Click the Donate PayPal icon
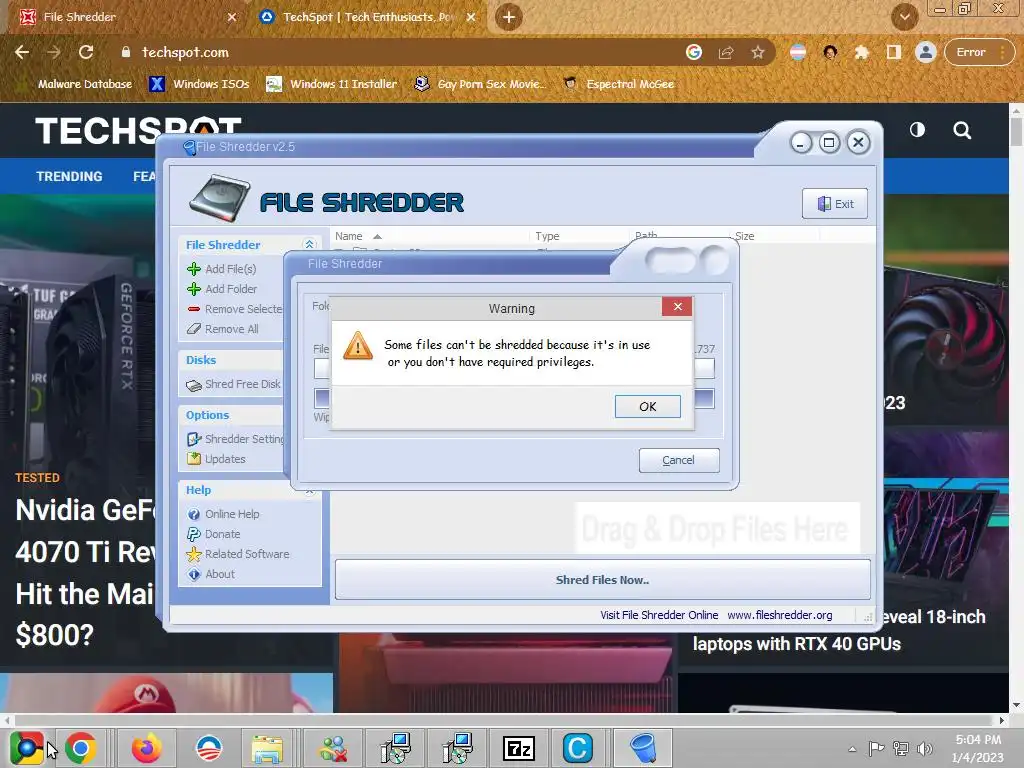Screen dimensions: 1024x768 (x=194, y=534)
